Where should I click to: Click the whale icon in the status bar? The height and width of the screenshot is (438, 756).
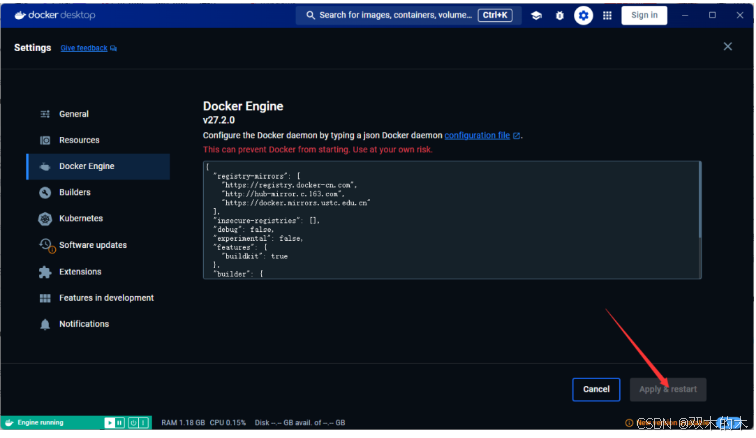click(9, 423)
